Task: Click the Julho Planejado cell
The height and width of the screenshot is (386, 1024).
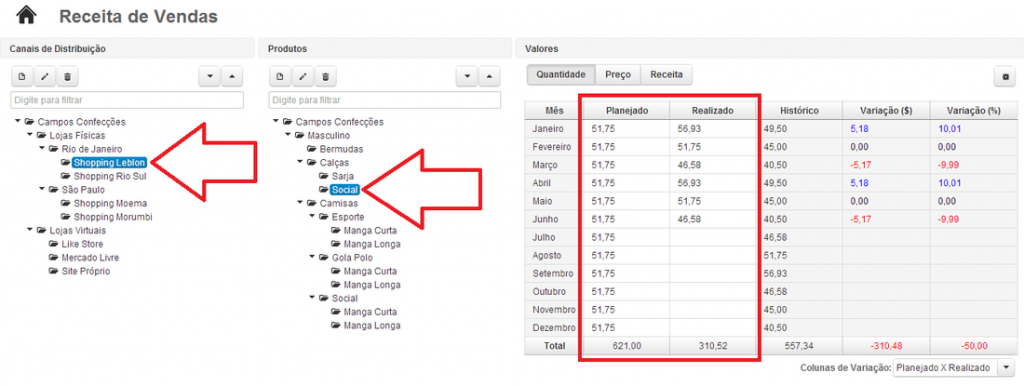Action: coord(627,237)
